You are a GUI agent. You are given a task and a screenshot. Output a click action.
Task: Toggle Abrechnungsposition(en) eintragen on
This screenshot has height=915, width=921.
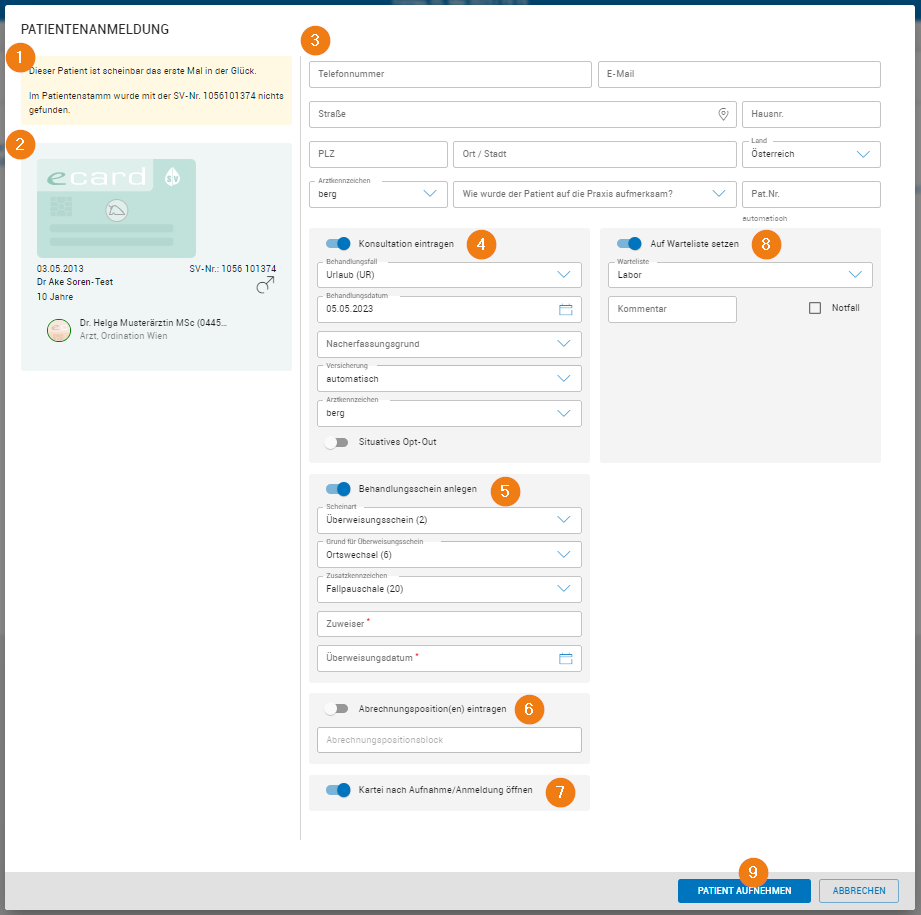click(x=336, y=709)
